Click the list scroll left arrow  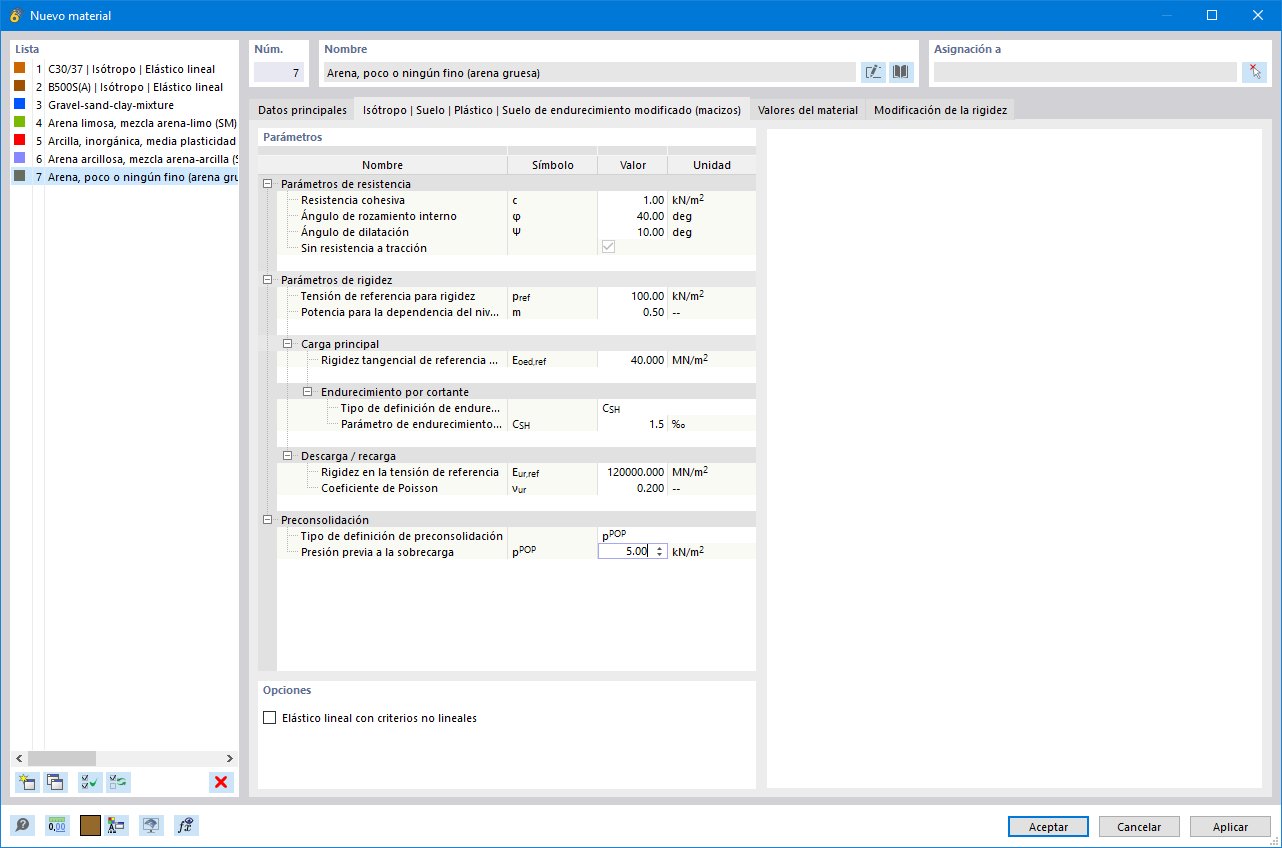pos(19,759)
